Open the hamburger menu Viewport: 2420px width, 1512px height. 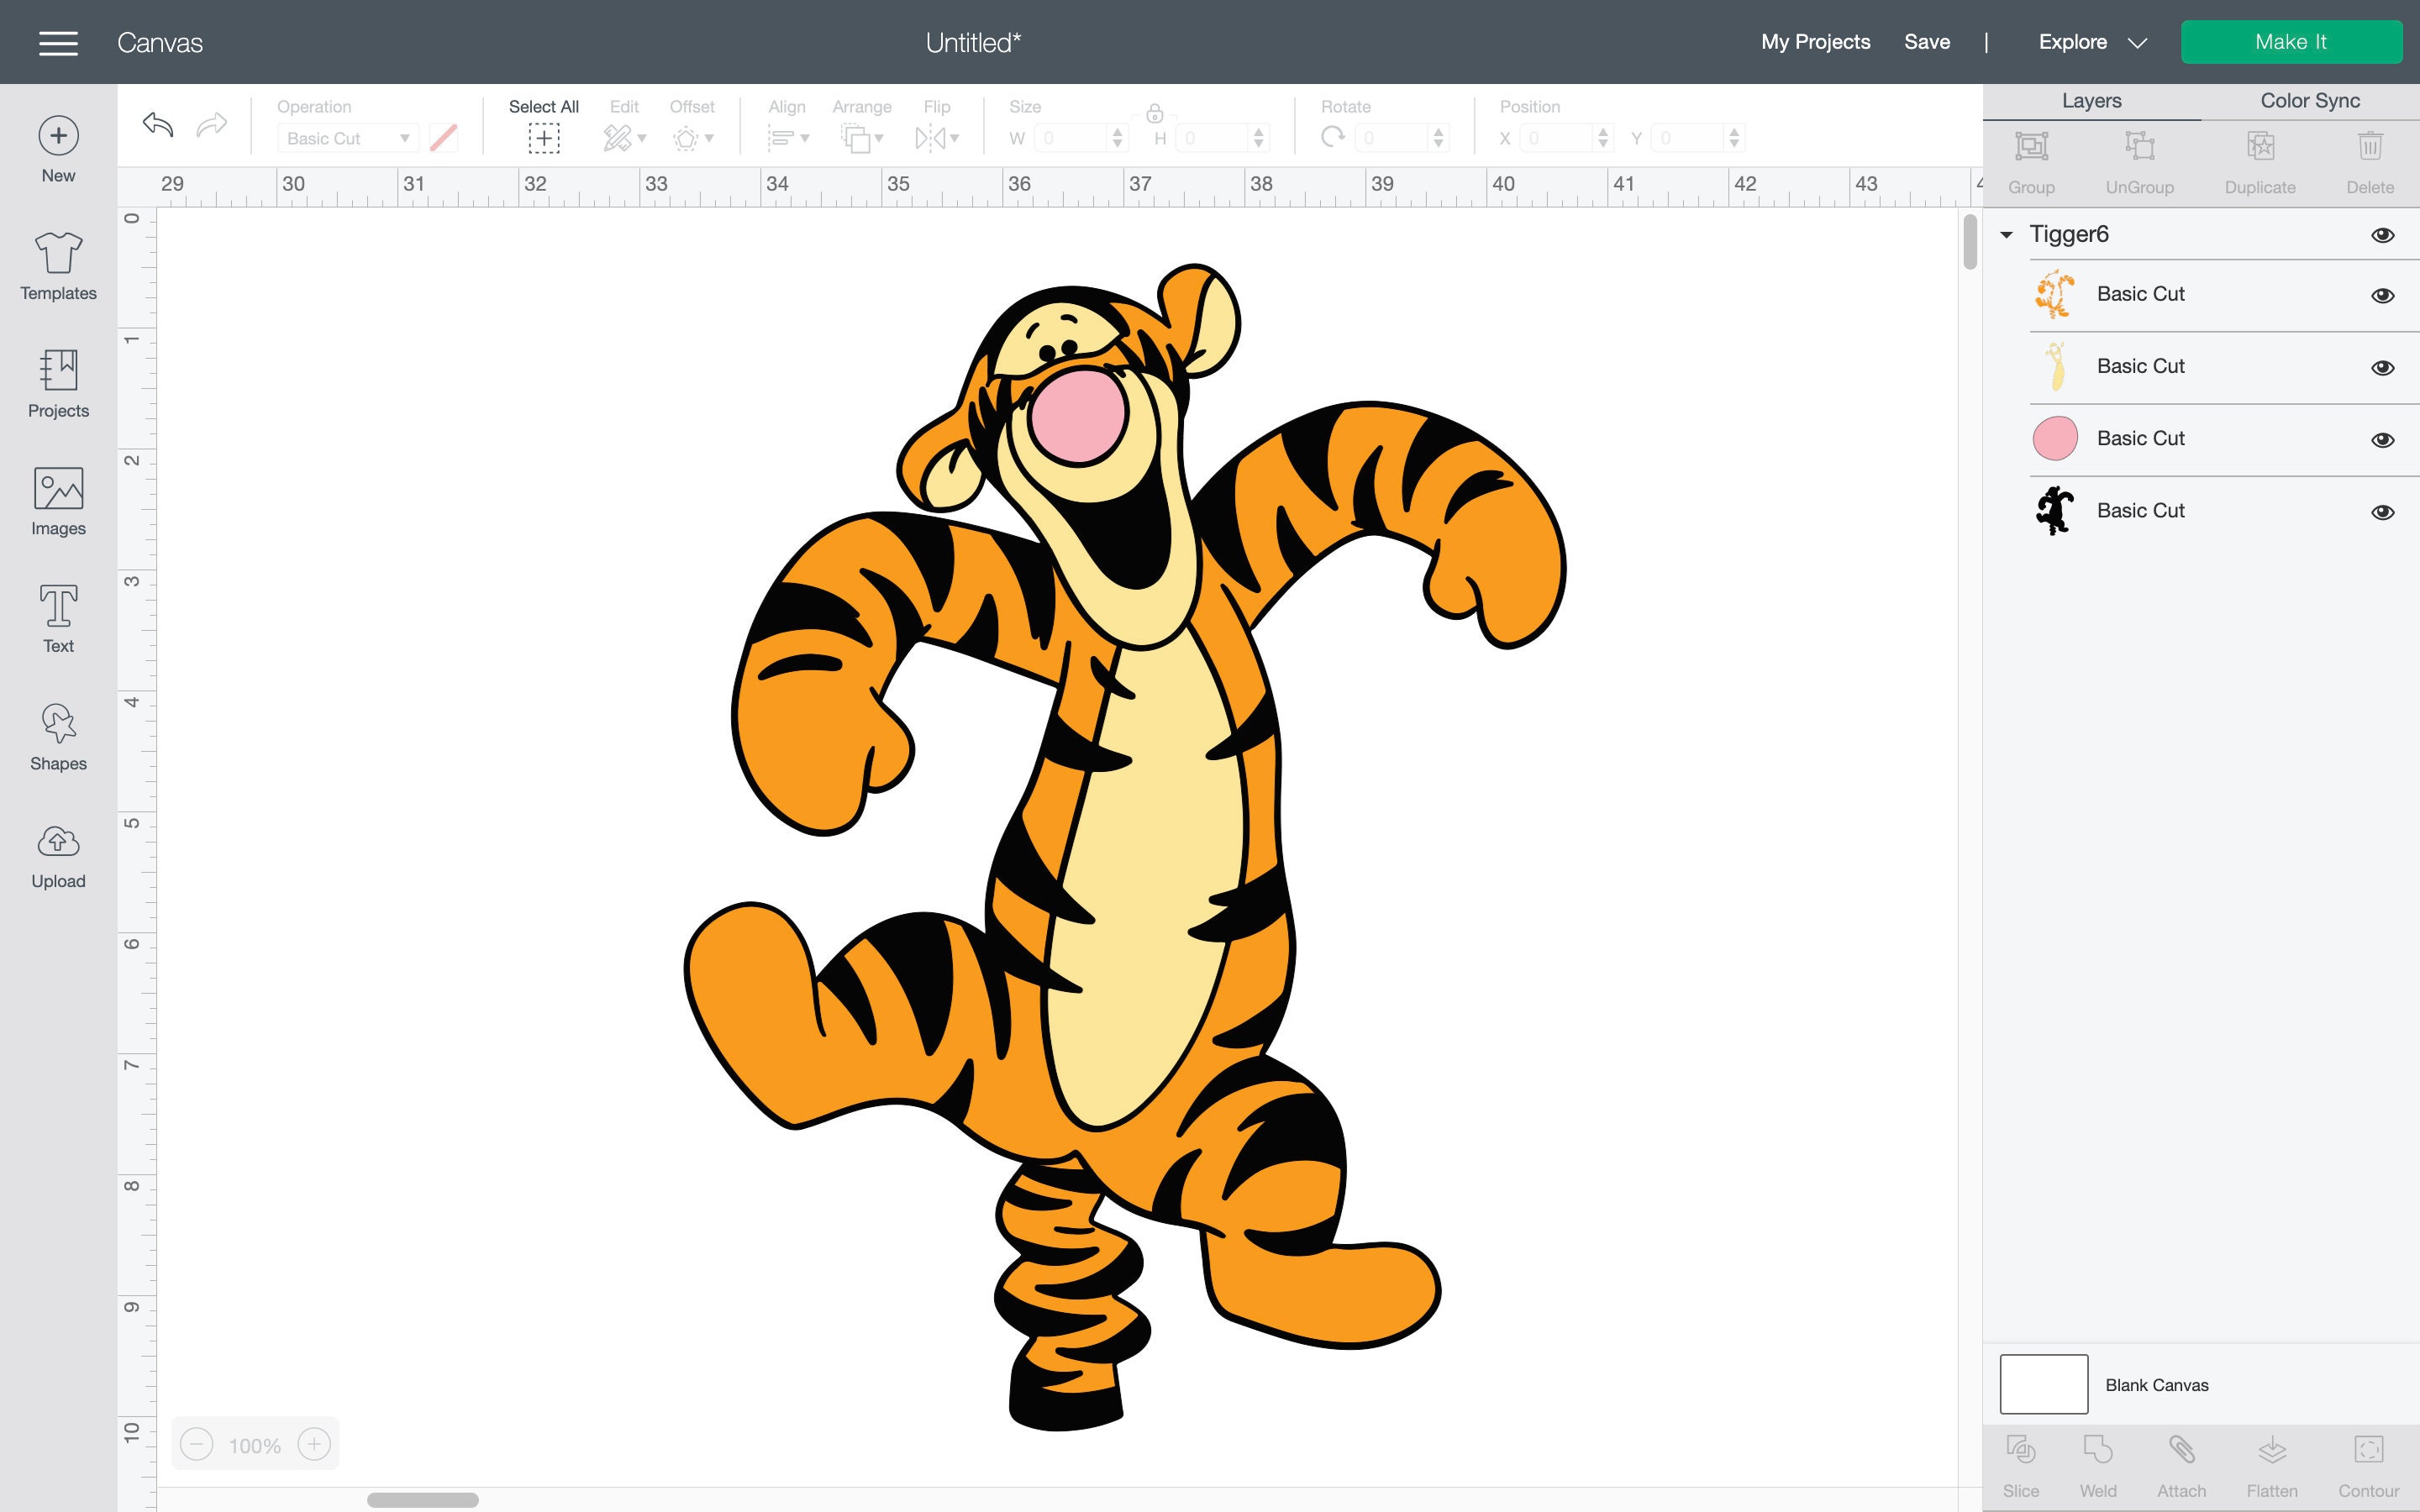(x=58, y=42)
